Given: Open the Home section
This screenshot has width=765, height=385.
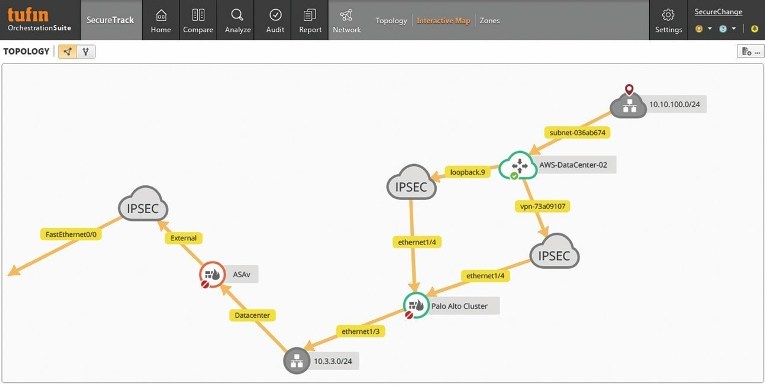Looking at the screenshot, I should coord(161,20).
